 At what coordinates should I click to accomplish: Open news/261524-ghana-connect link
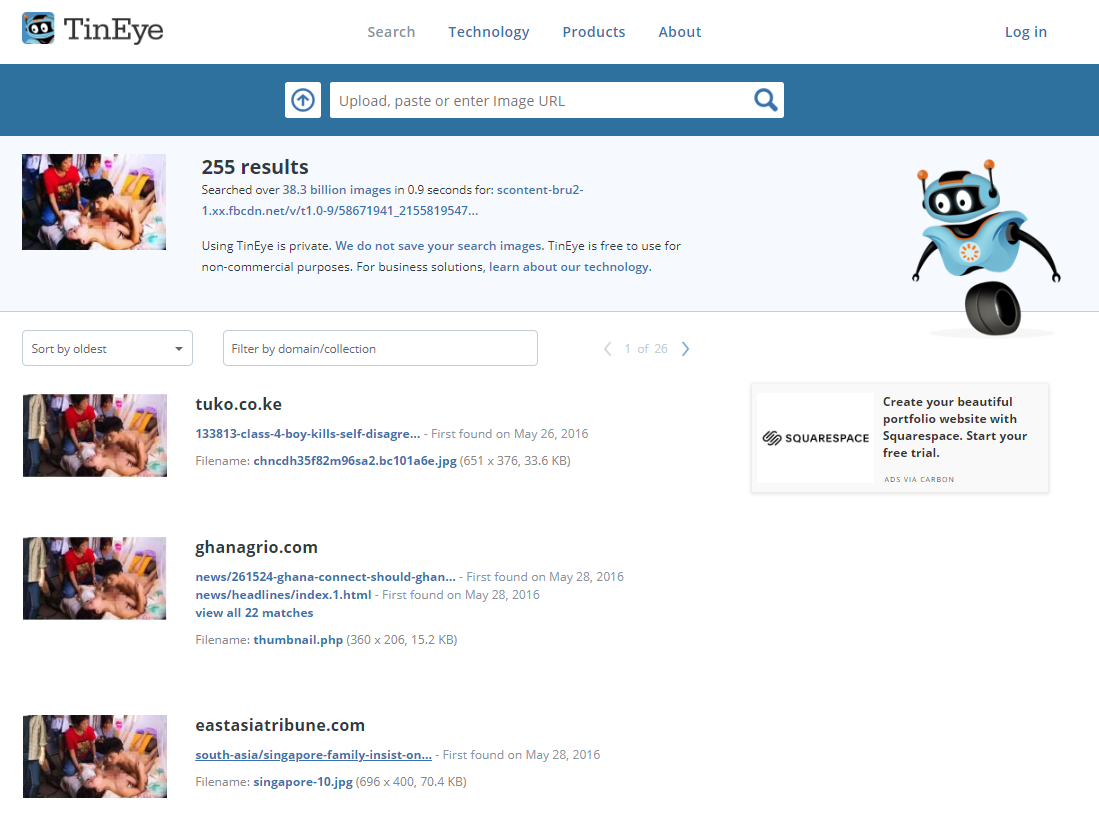[325, 577]
